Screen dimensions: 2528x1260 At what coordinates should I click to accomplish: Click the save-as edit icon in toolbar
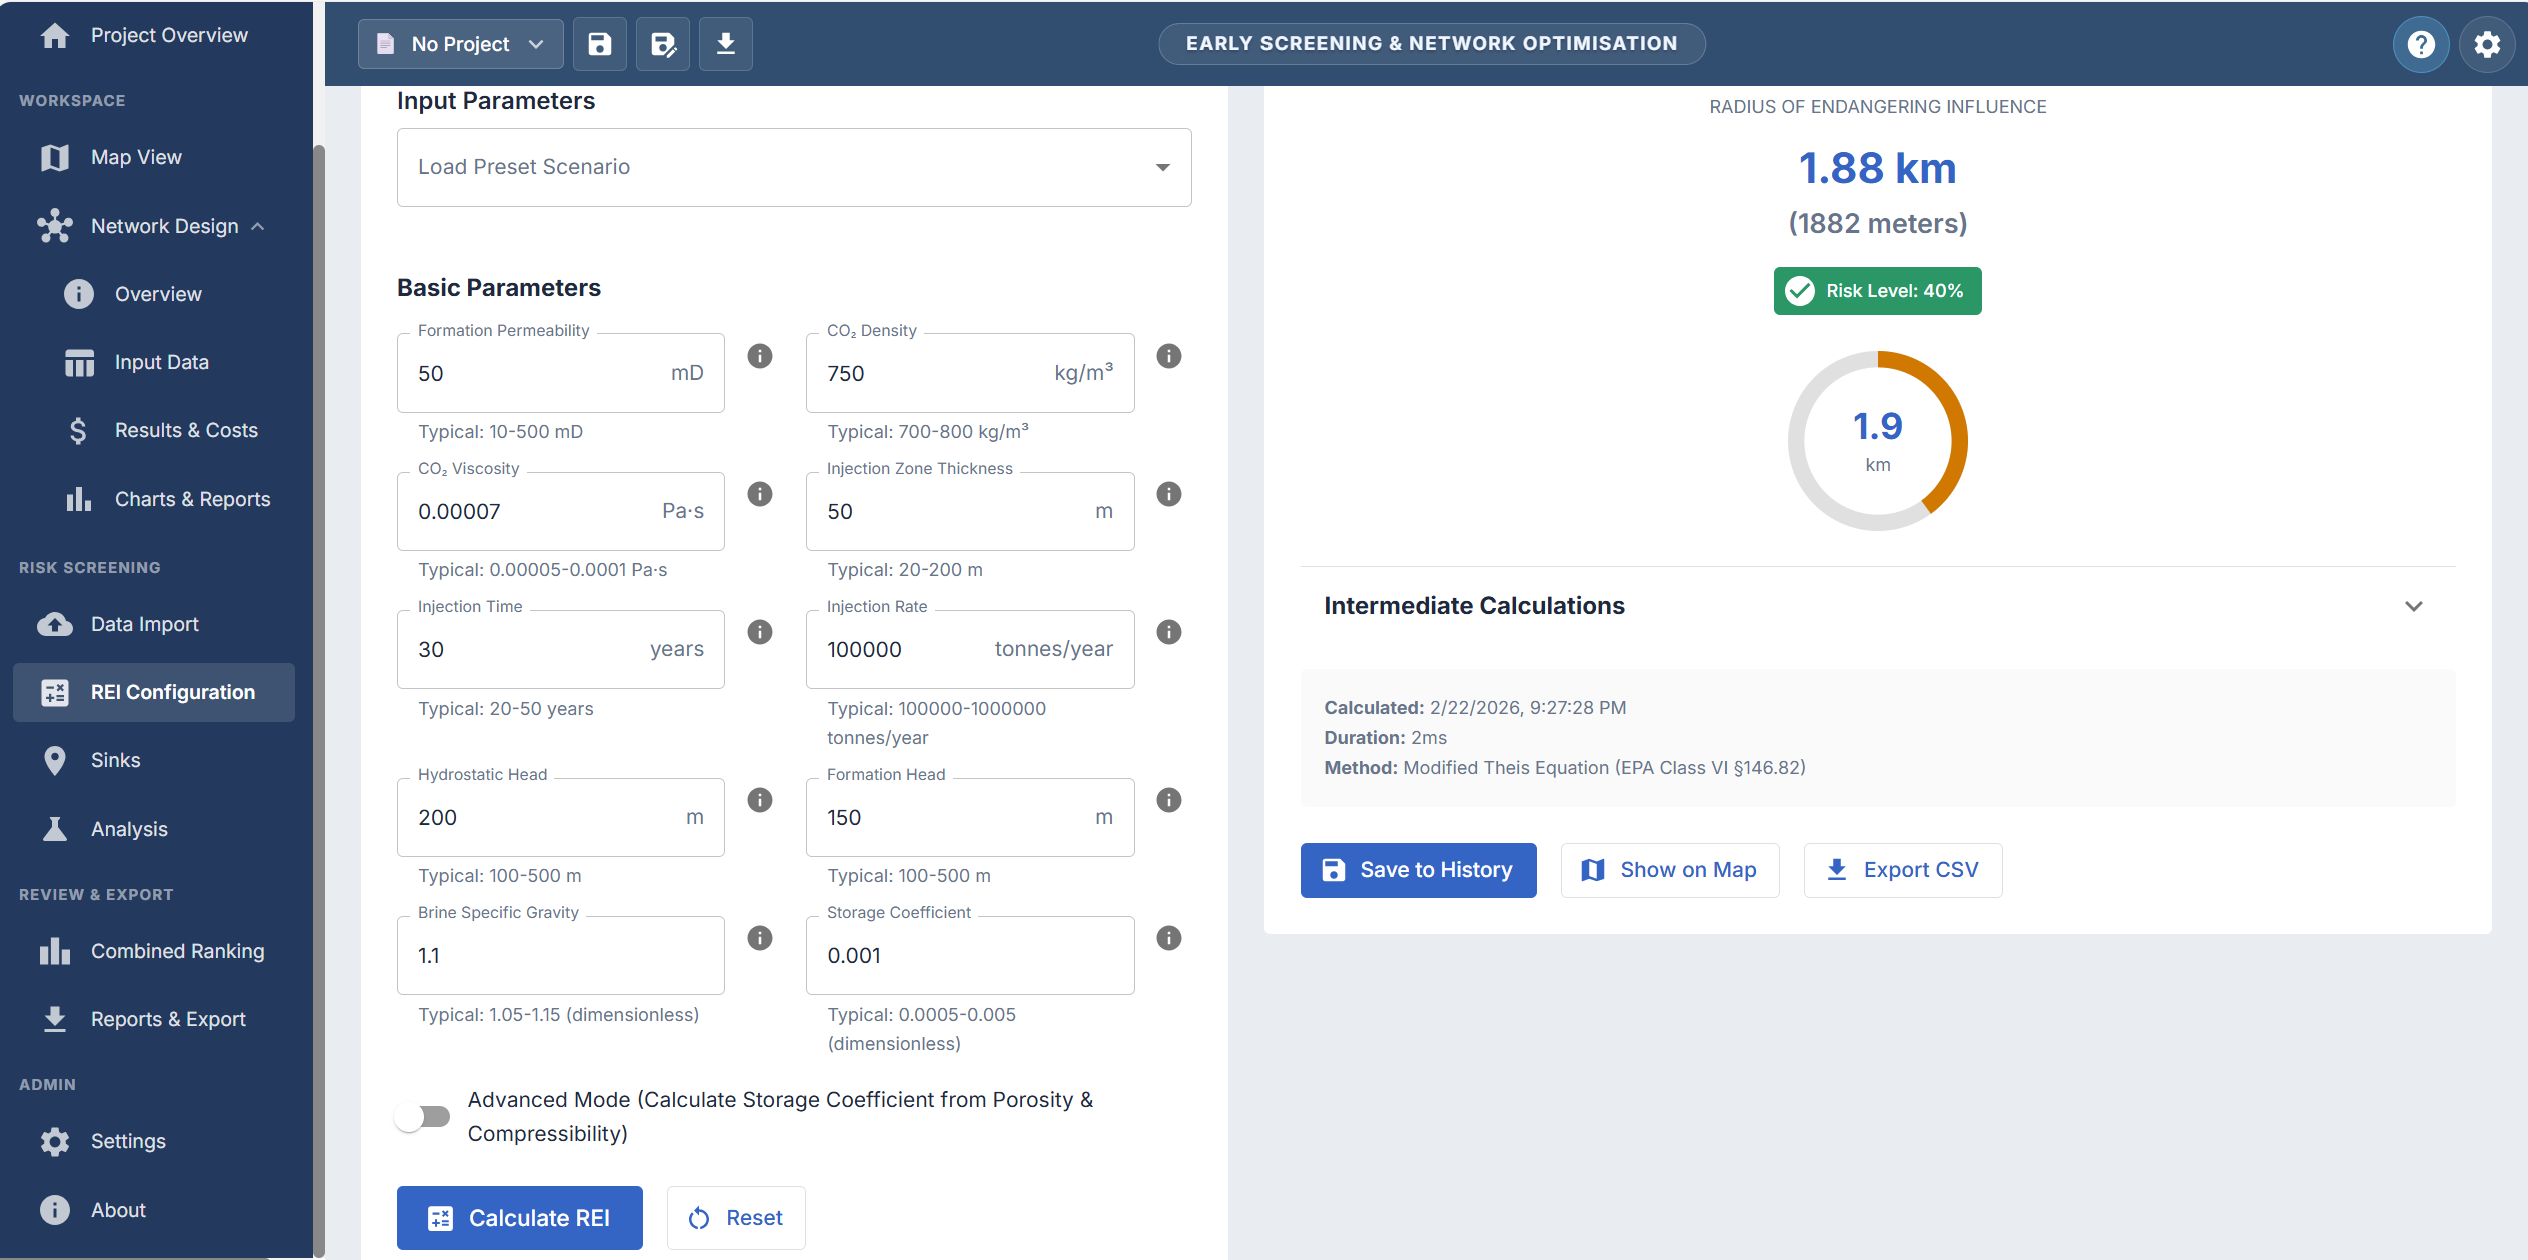[662, 44]
